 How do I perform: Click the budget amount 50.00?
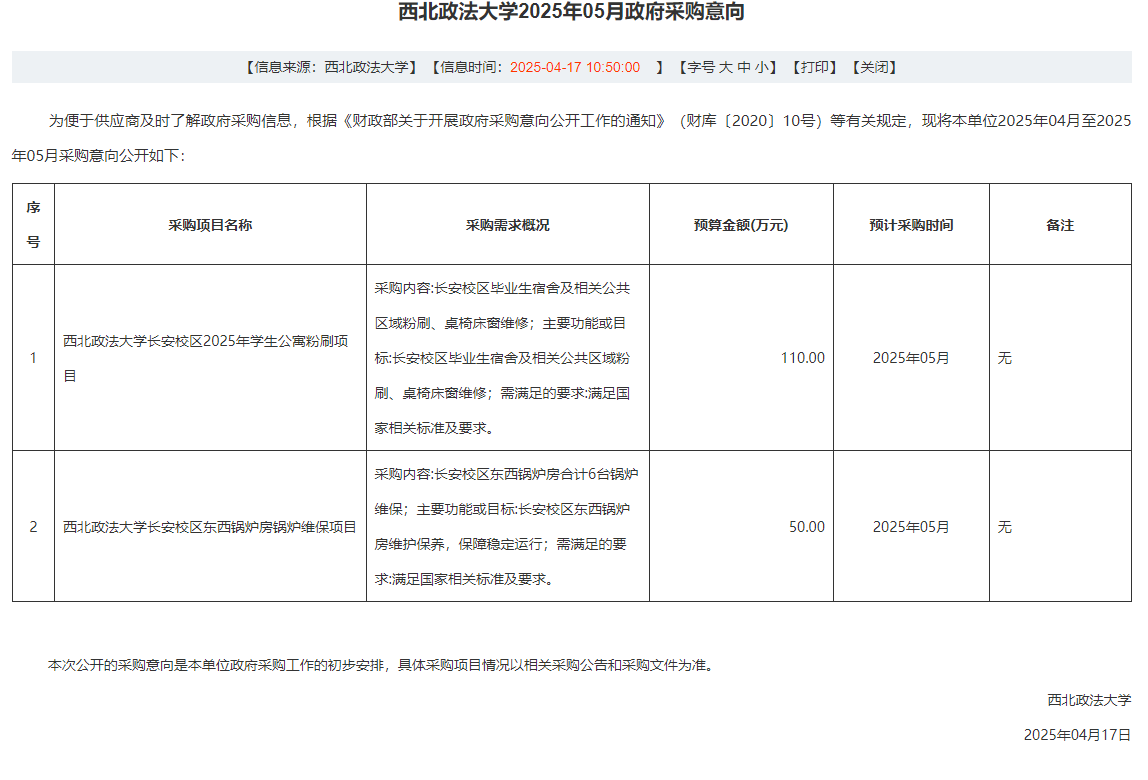[x=807, y=527]
